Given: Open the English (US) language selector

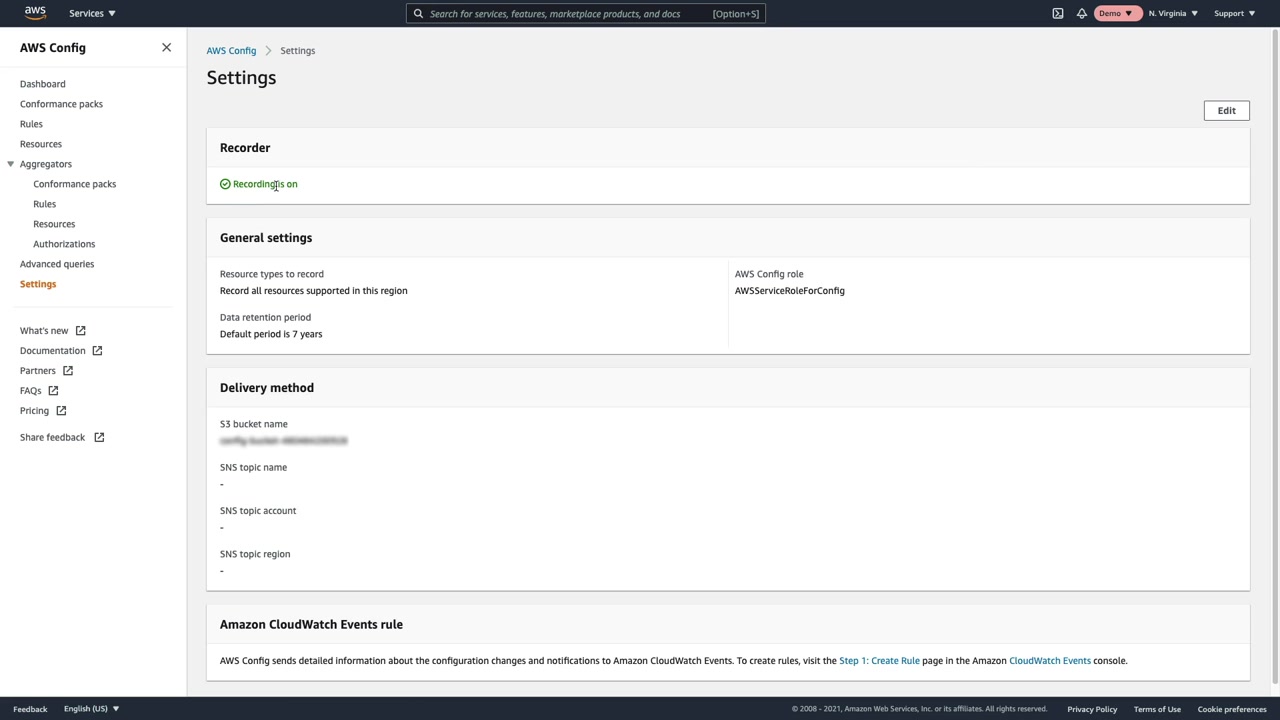Looking at the screenshot, I should point(92,709).
